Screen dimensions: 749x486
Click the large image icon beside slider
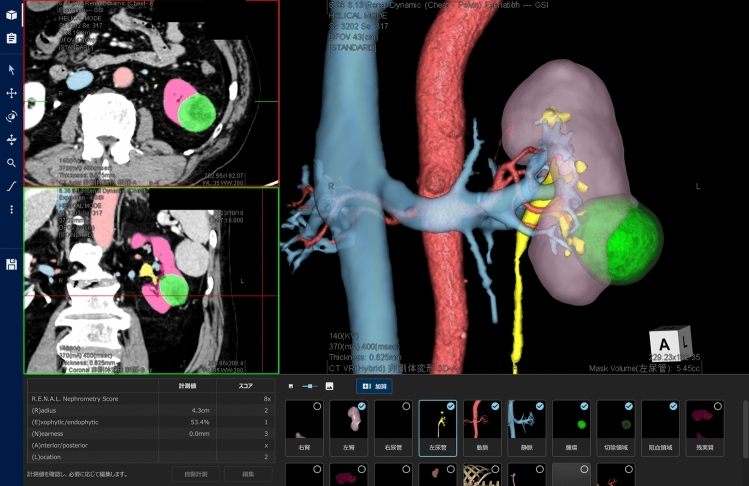329,386
